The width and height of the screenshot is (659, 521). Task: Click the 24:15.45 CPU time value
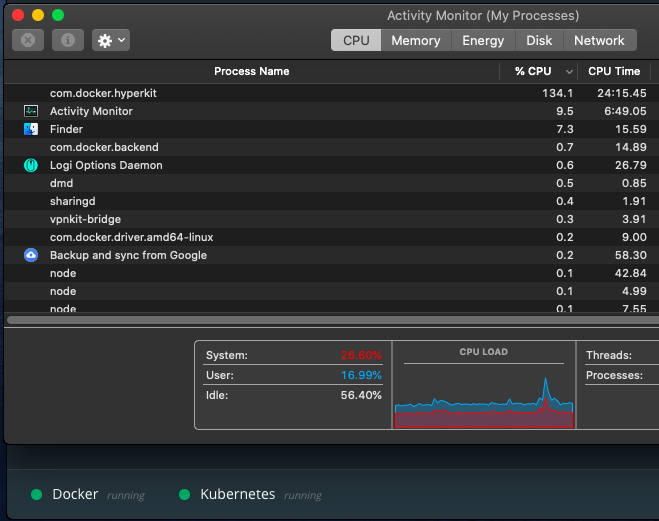(x=622, y=93)
